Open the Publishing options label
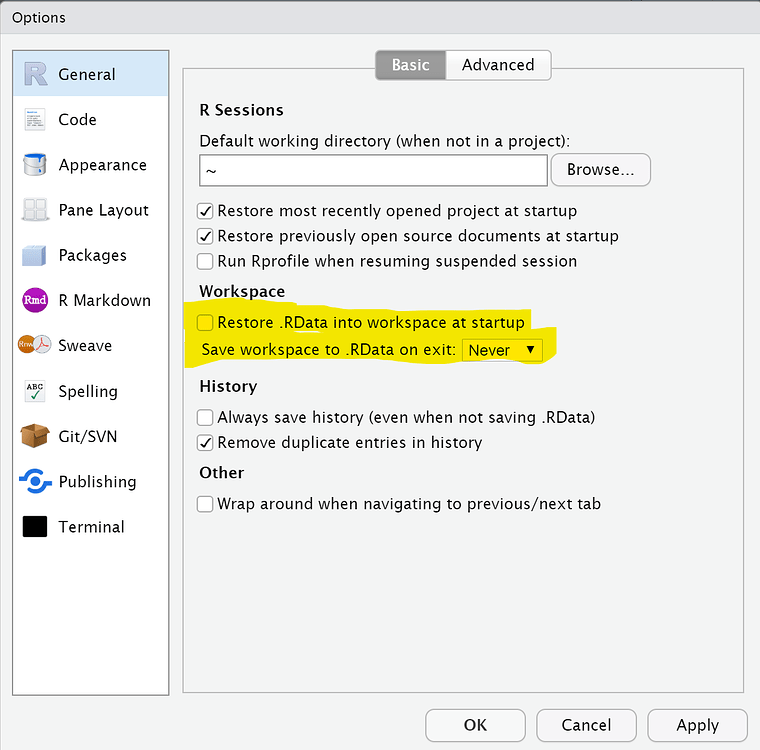Viewport: 760px width, 750px height. pos(97,482)
